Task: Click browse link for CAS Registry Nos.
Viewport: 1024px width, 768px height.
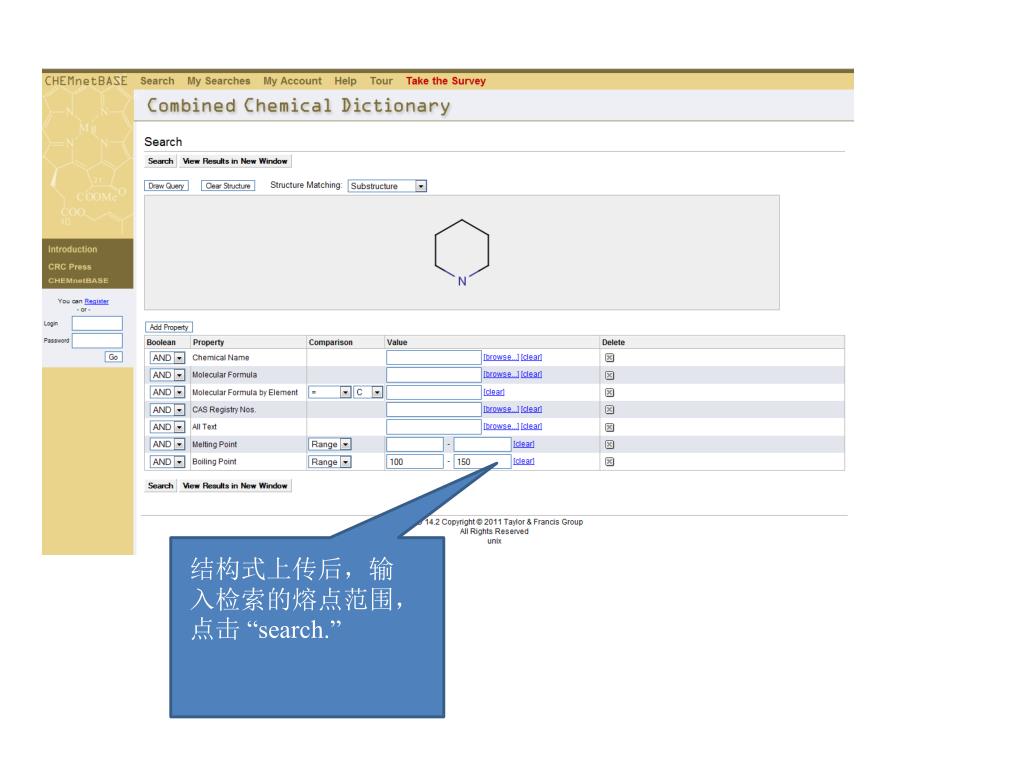Action: (501, 409)
